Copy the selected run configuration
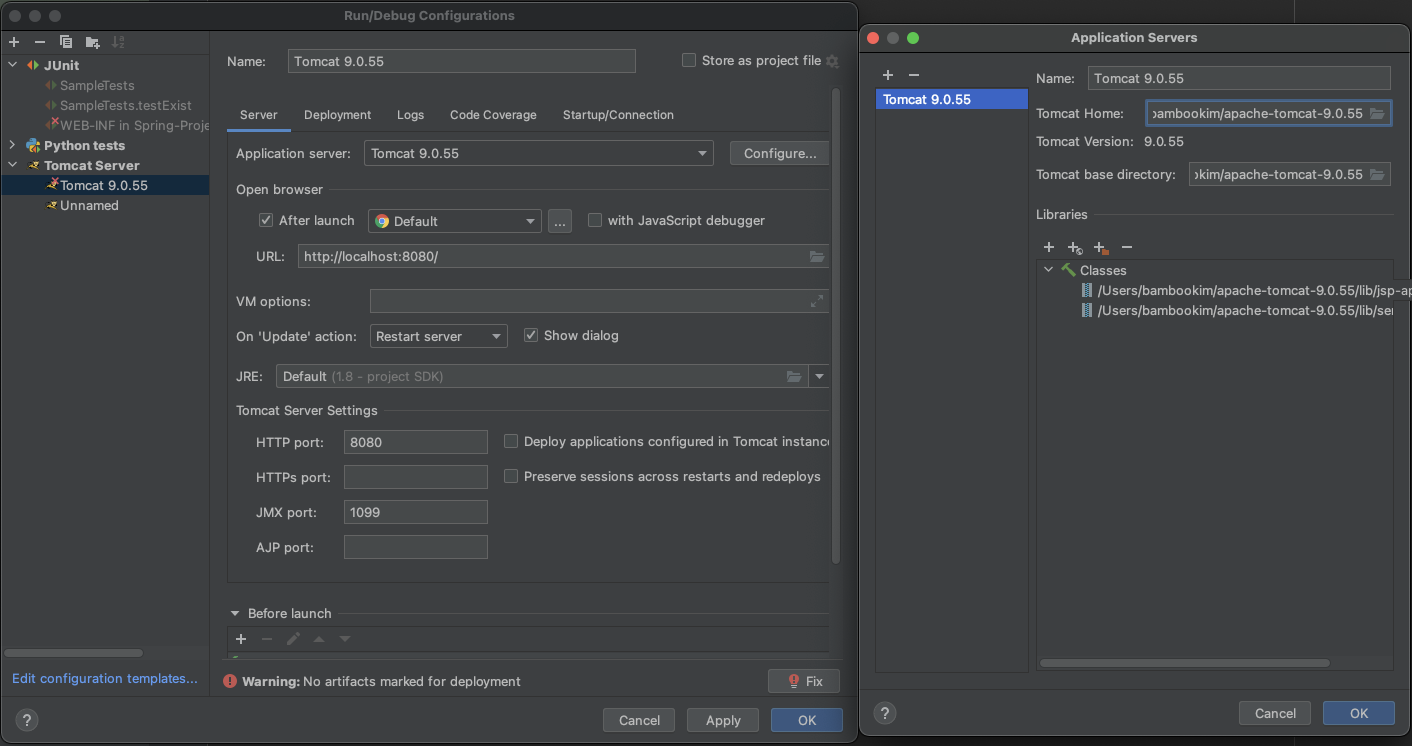 (66, 42)
